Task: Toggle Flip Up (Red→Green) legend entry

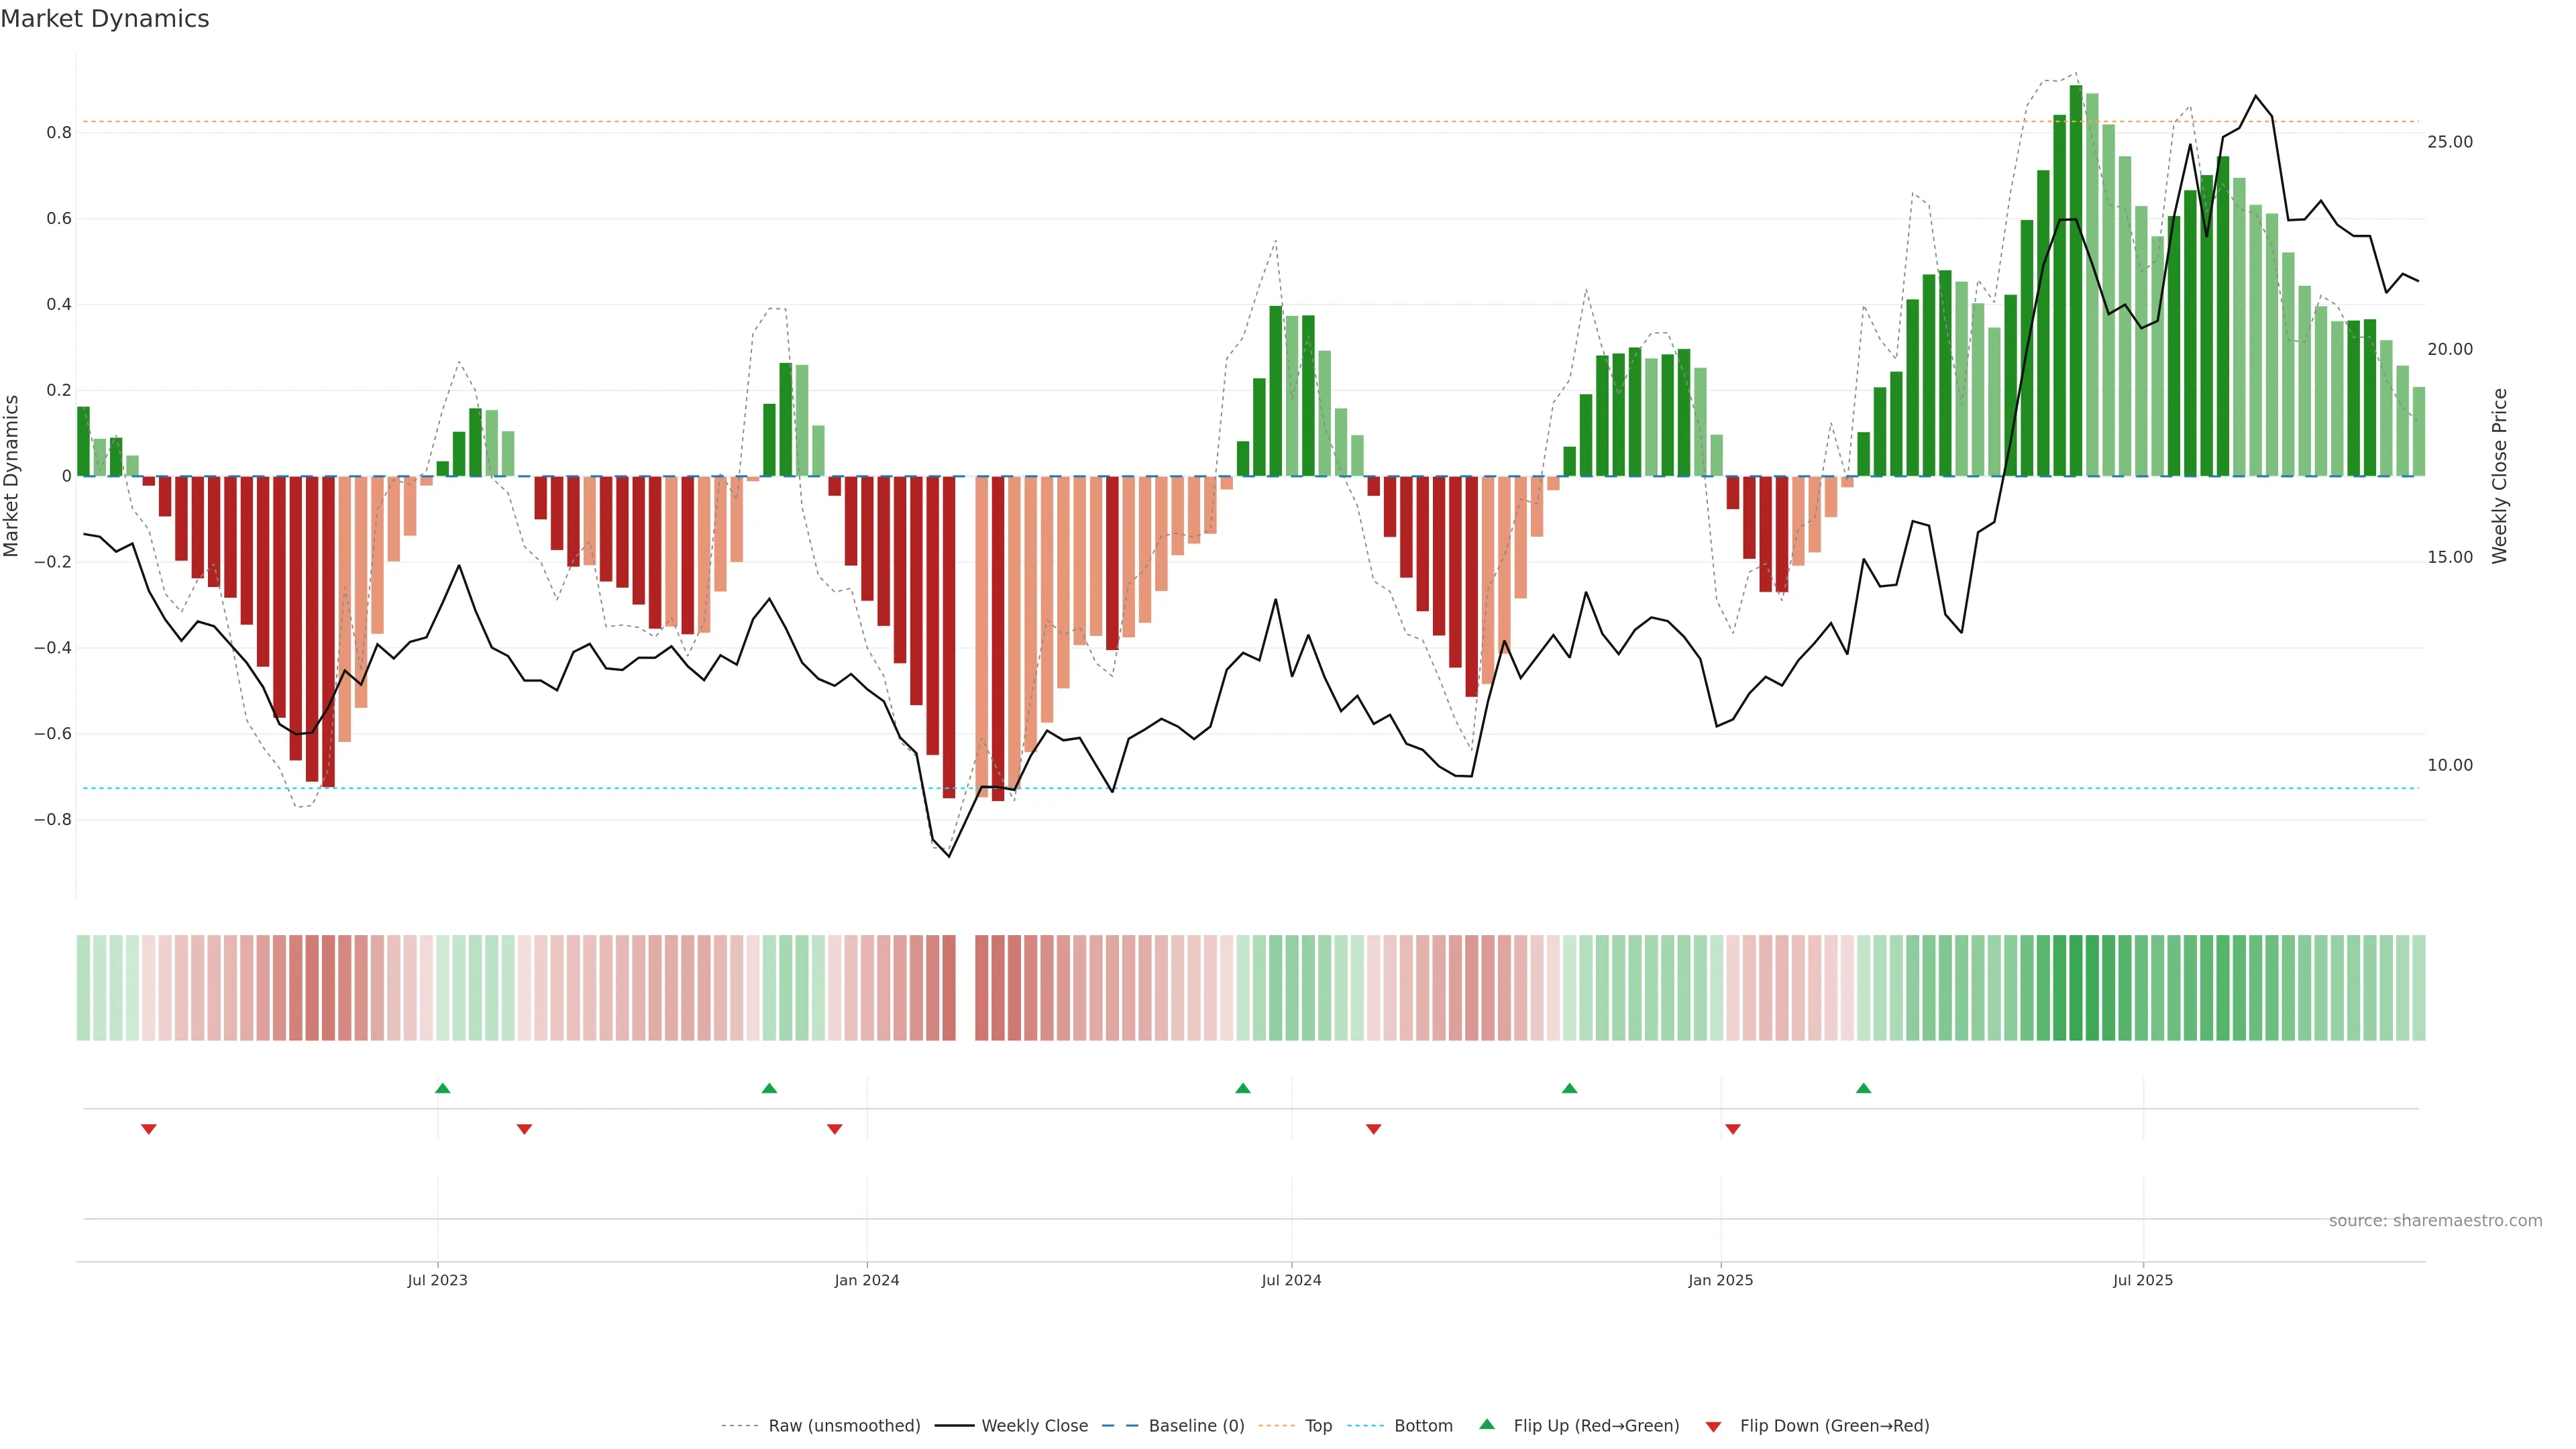Action: 1596,1426
